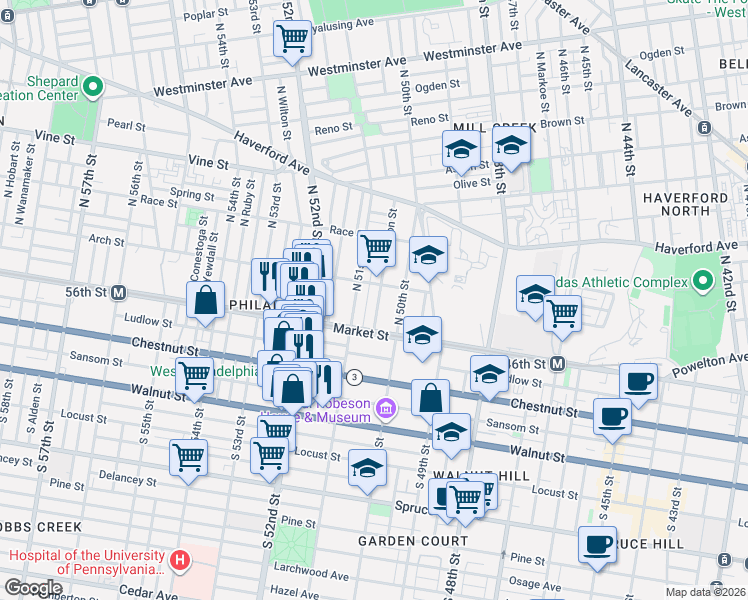Image resolution: width=748 pixels, height=600 pixels.
Task: Select the Paul Robeson House & Museum label
Action: coord(316,410)
